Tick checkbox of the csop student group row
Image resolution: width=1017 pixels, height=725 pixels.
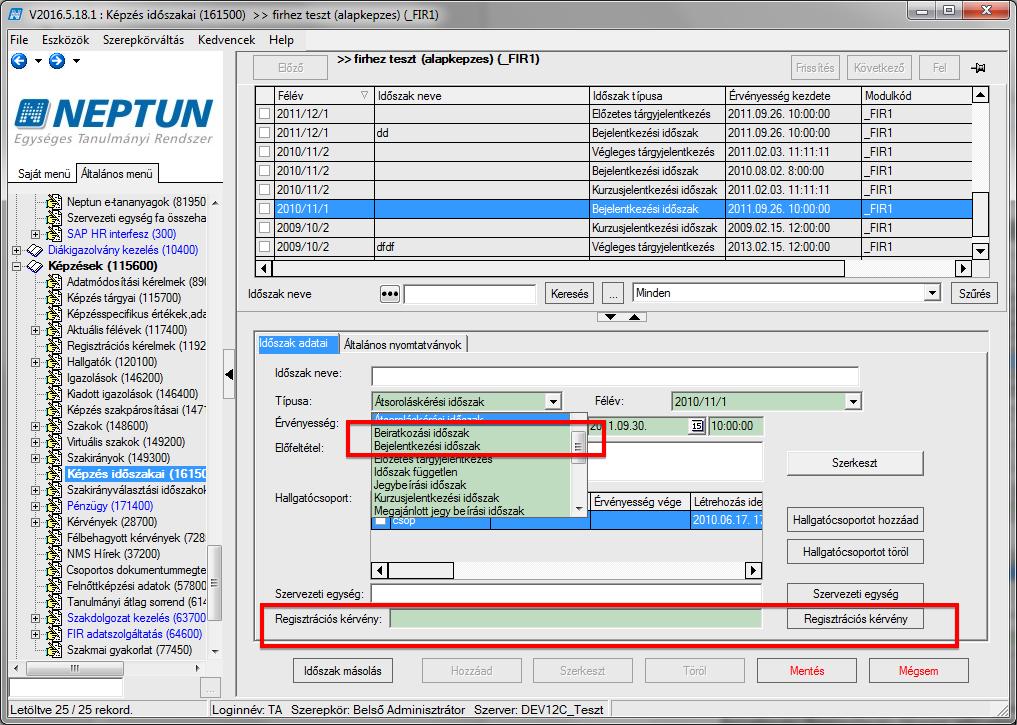click(x=381, y=521)
